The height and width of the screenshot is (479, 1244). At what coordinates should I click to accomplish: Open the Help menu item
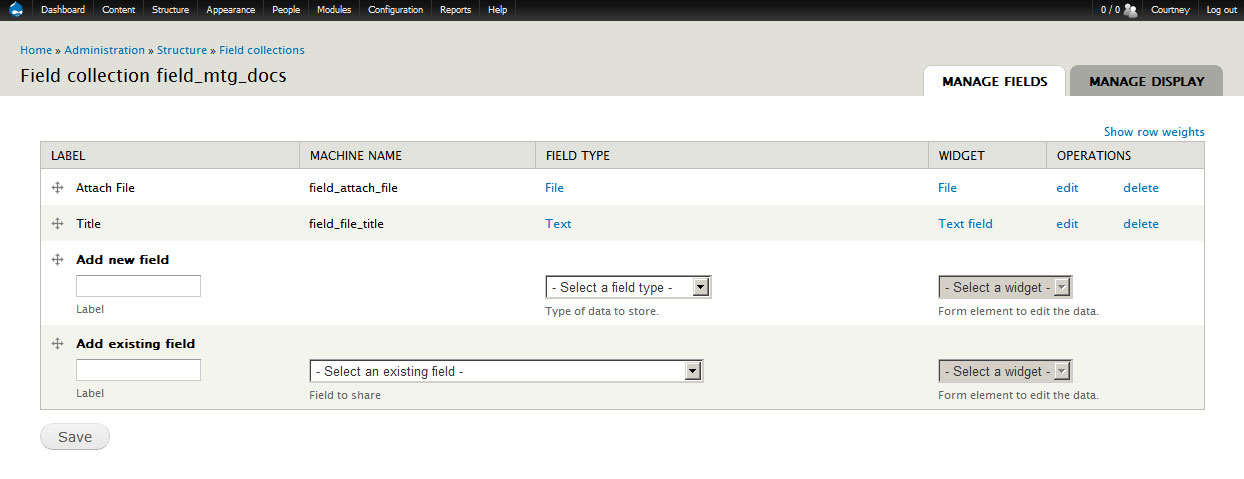click(x=497, y=10)
